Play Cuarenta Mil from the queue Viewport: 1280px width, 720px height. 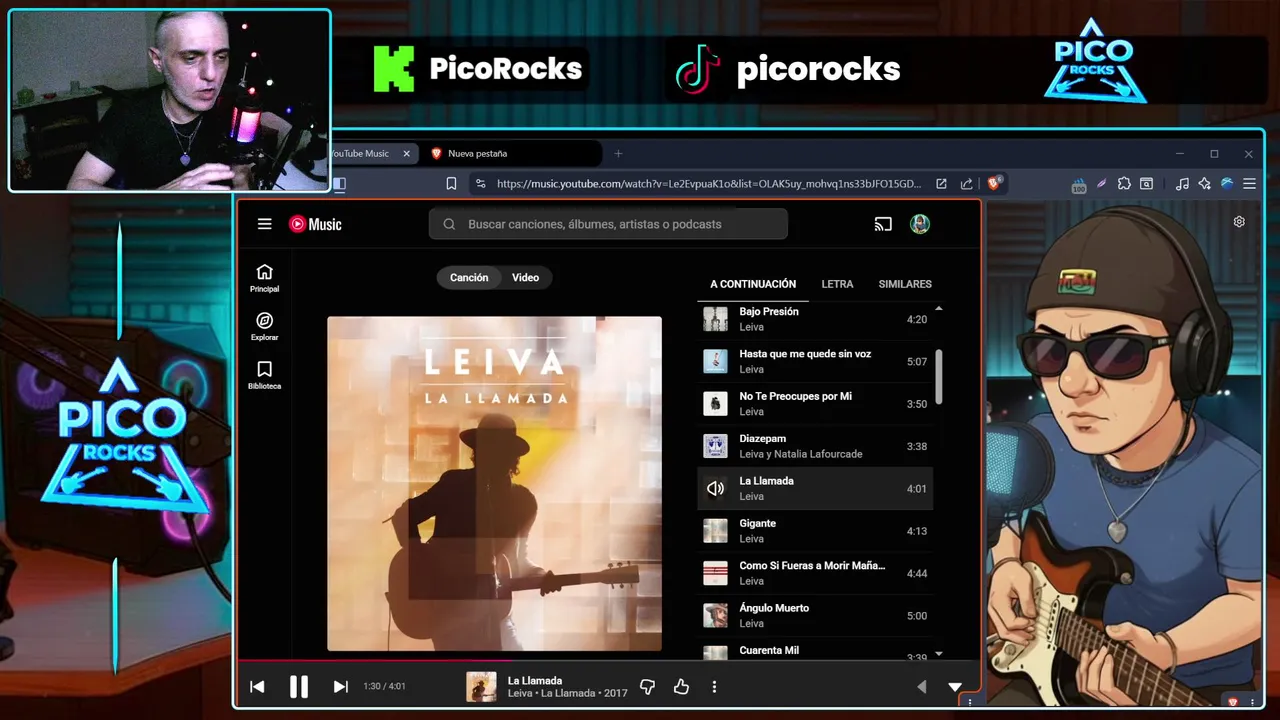(x=815, y=650)
